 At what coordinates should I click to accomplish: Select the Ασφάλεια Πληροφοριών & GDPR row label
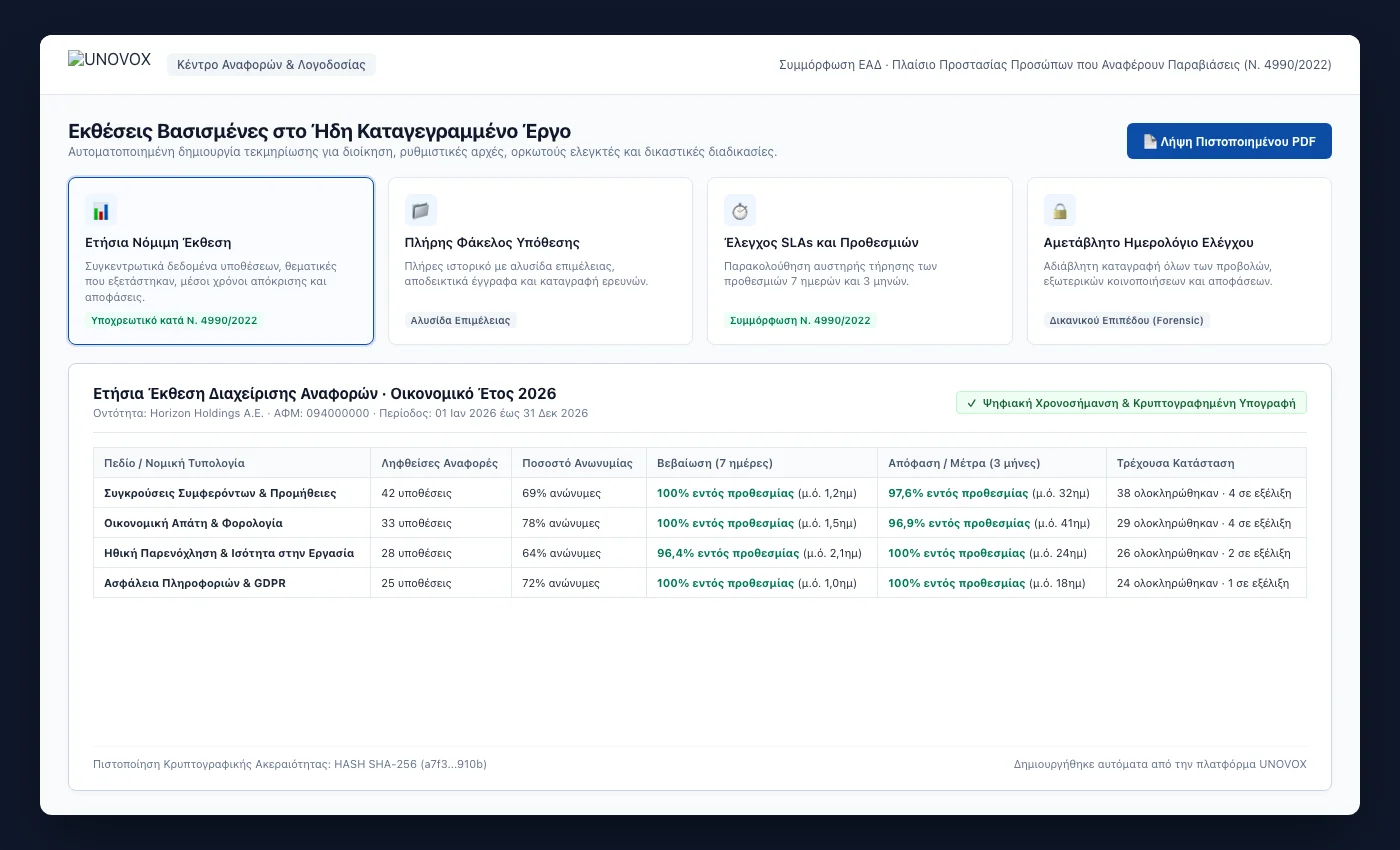(x=195, y=583)
